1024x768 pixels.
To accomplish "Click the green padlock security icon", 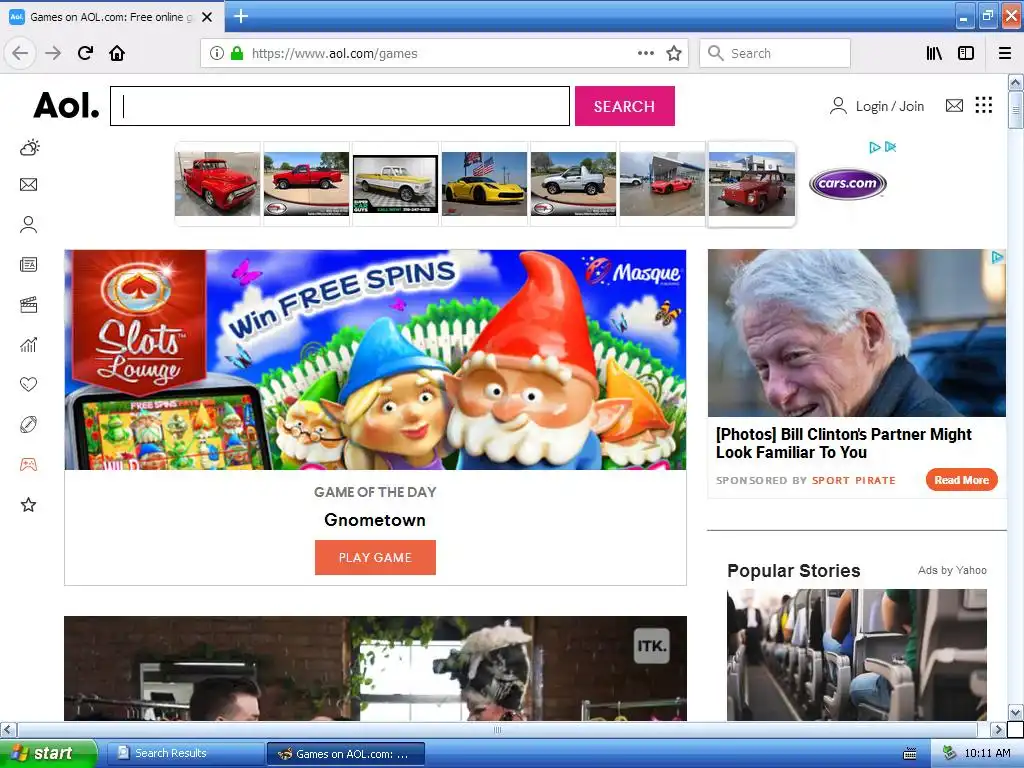I will coord(237,53).
